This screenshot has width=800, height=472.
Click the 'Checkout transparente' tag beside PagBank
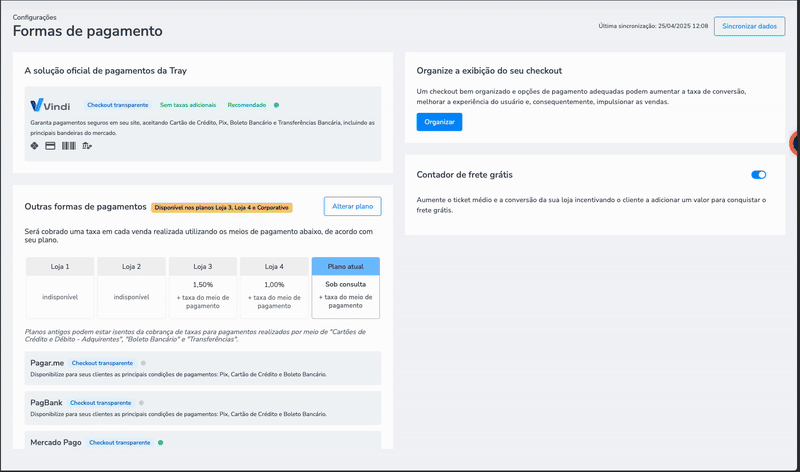101,403
